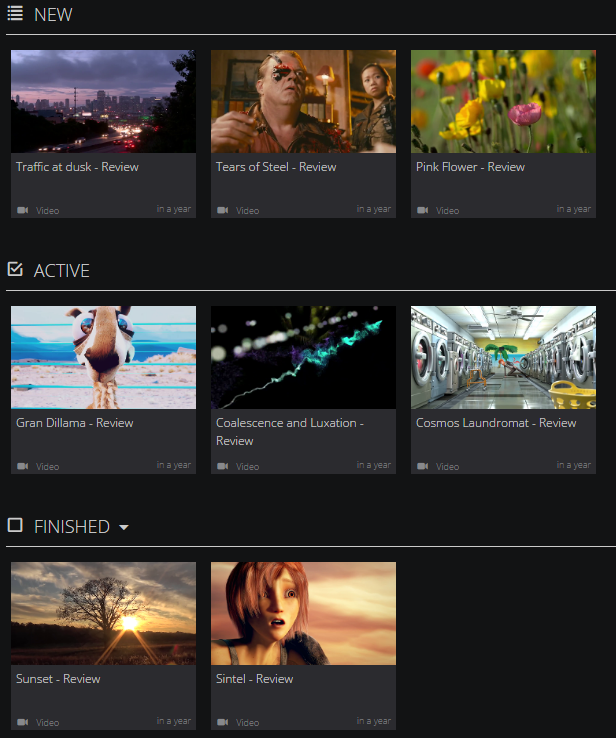Click 'in a year' on Sunset card

(174, 721)
